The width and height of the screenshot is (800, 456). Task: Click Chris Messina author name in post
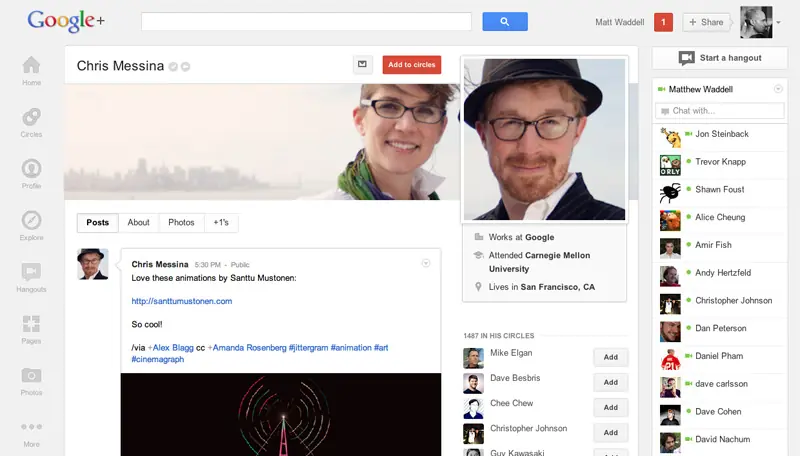click(160, 264)
